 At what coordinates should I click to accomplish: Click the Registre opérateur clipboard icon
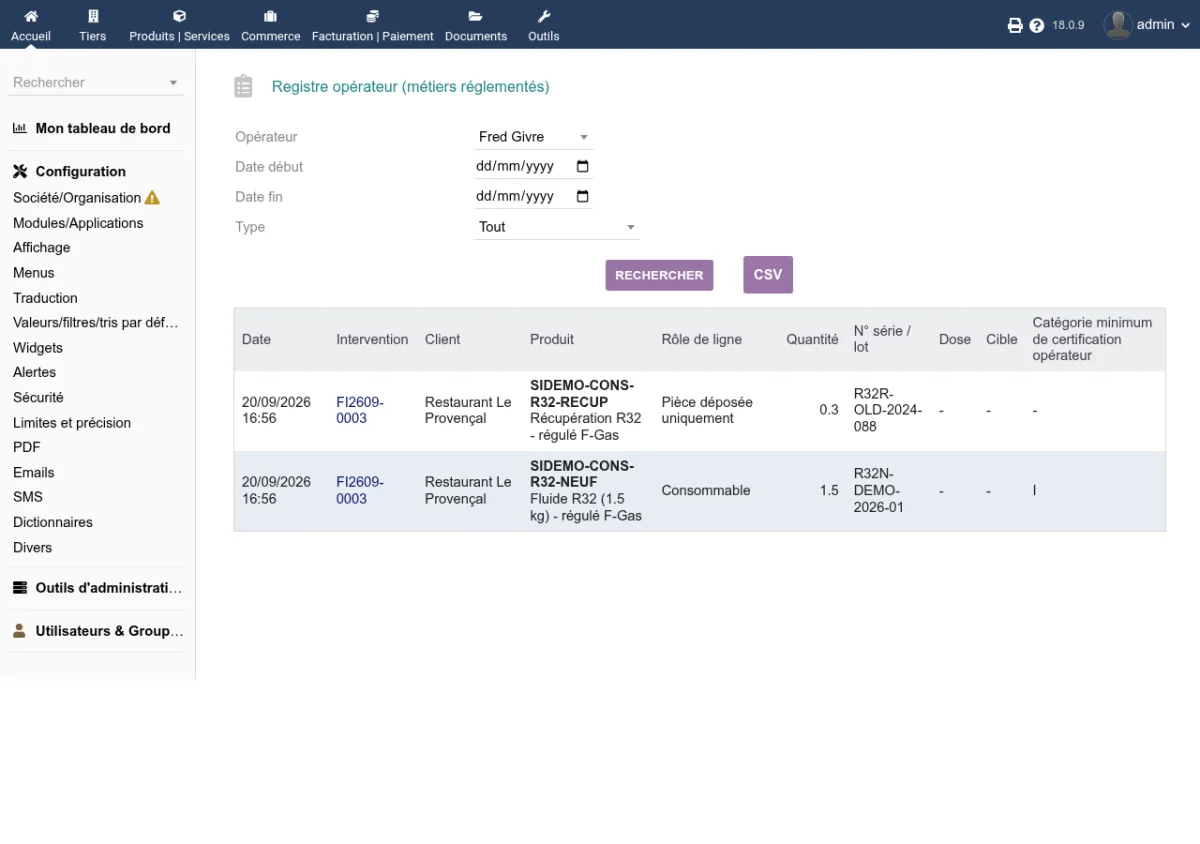pyautogui.click(x=243, y=87)
